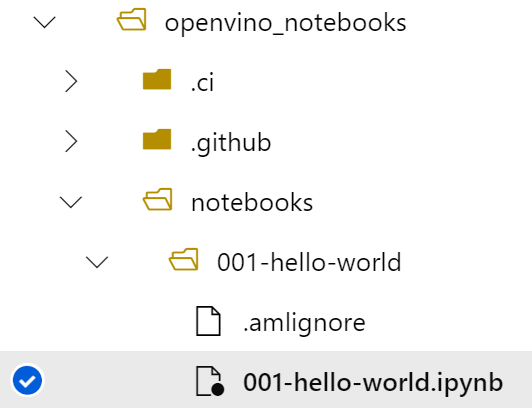Expand the .ci folder chevron
Viewport: 532px width, 408px height.
pyautogui.click(x=71, y=81)
